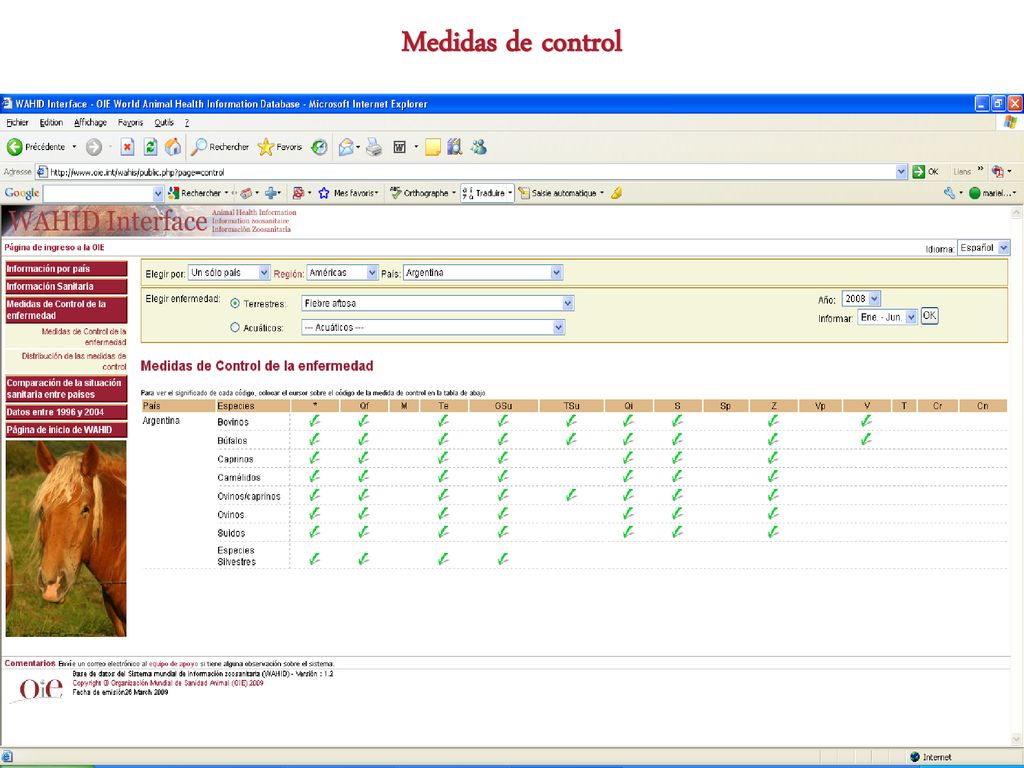Open the Google toolbar wrench settings
Image resolution: width=1024 pixels, height=768 pixels.
coord(950,193)
